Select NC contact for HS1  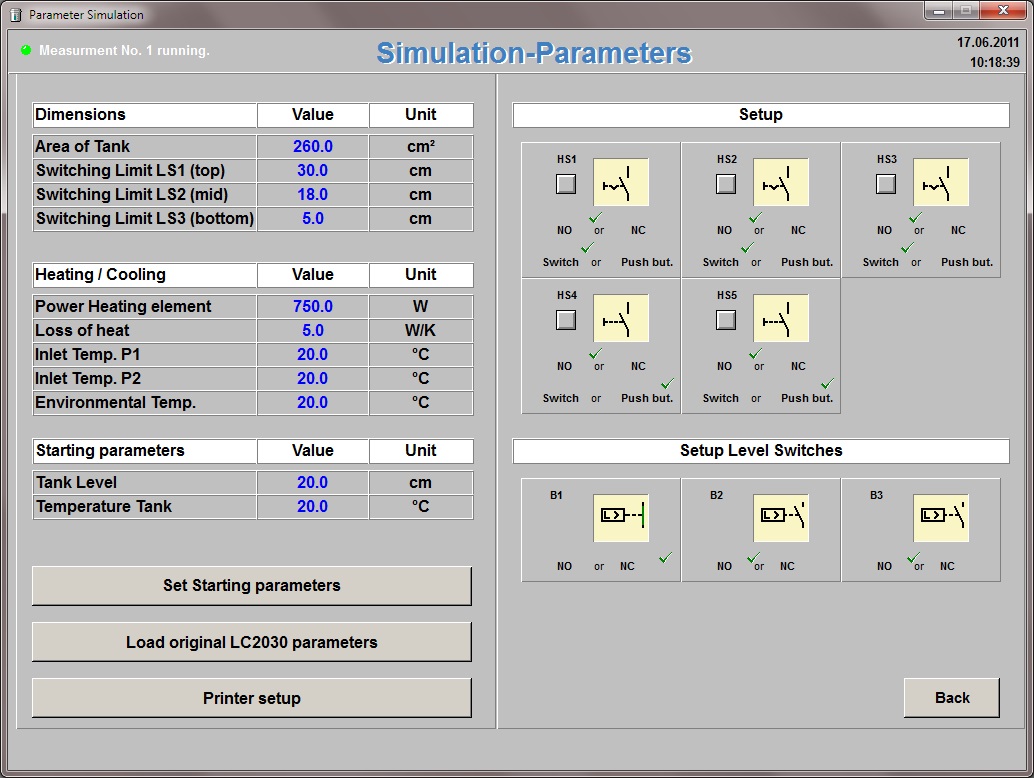[638, 230]
